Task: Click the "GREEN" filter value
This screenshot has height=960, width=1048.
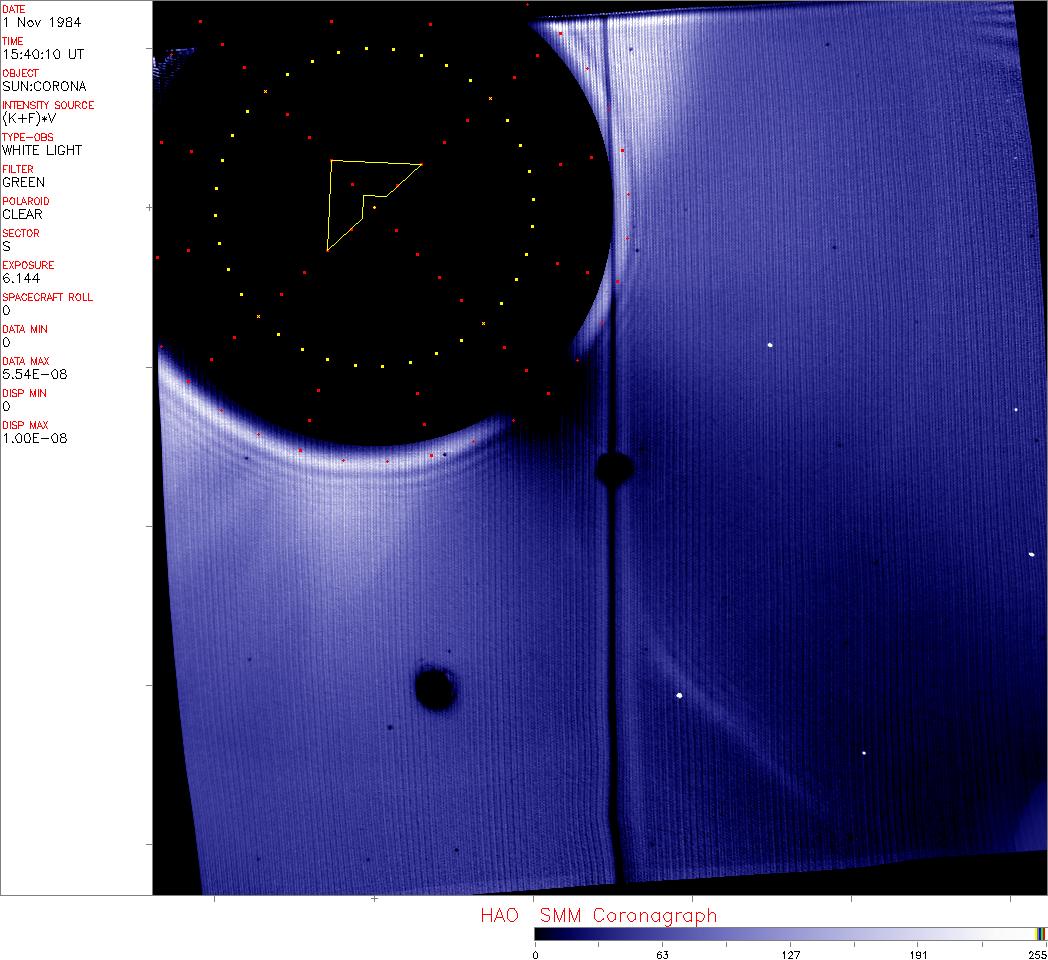Action: pos(23,182)
